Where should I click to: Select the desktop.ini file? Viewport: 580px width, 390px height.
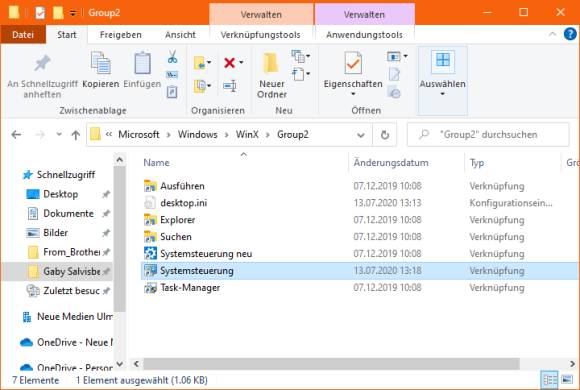[183, 203]
